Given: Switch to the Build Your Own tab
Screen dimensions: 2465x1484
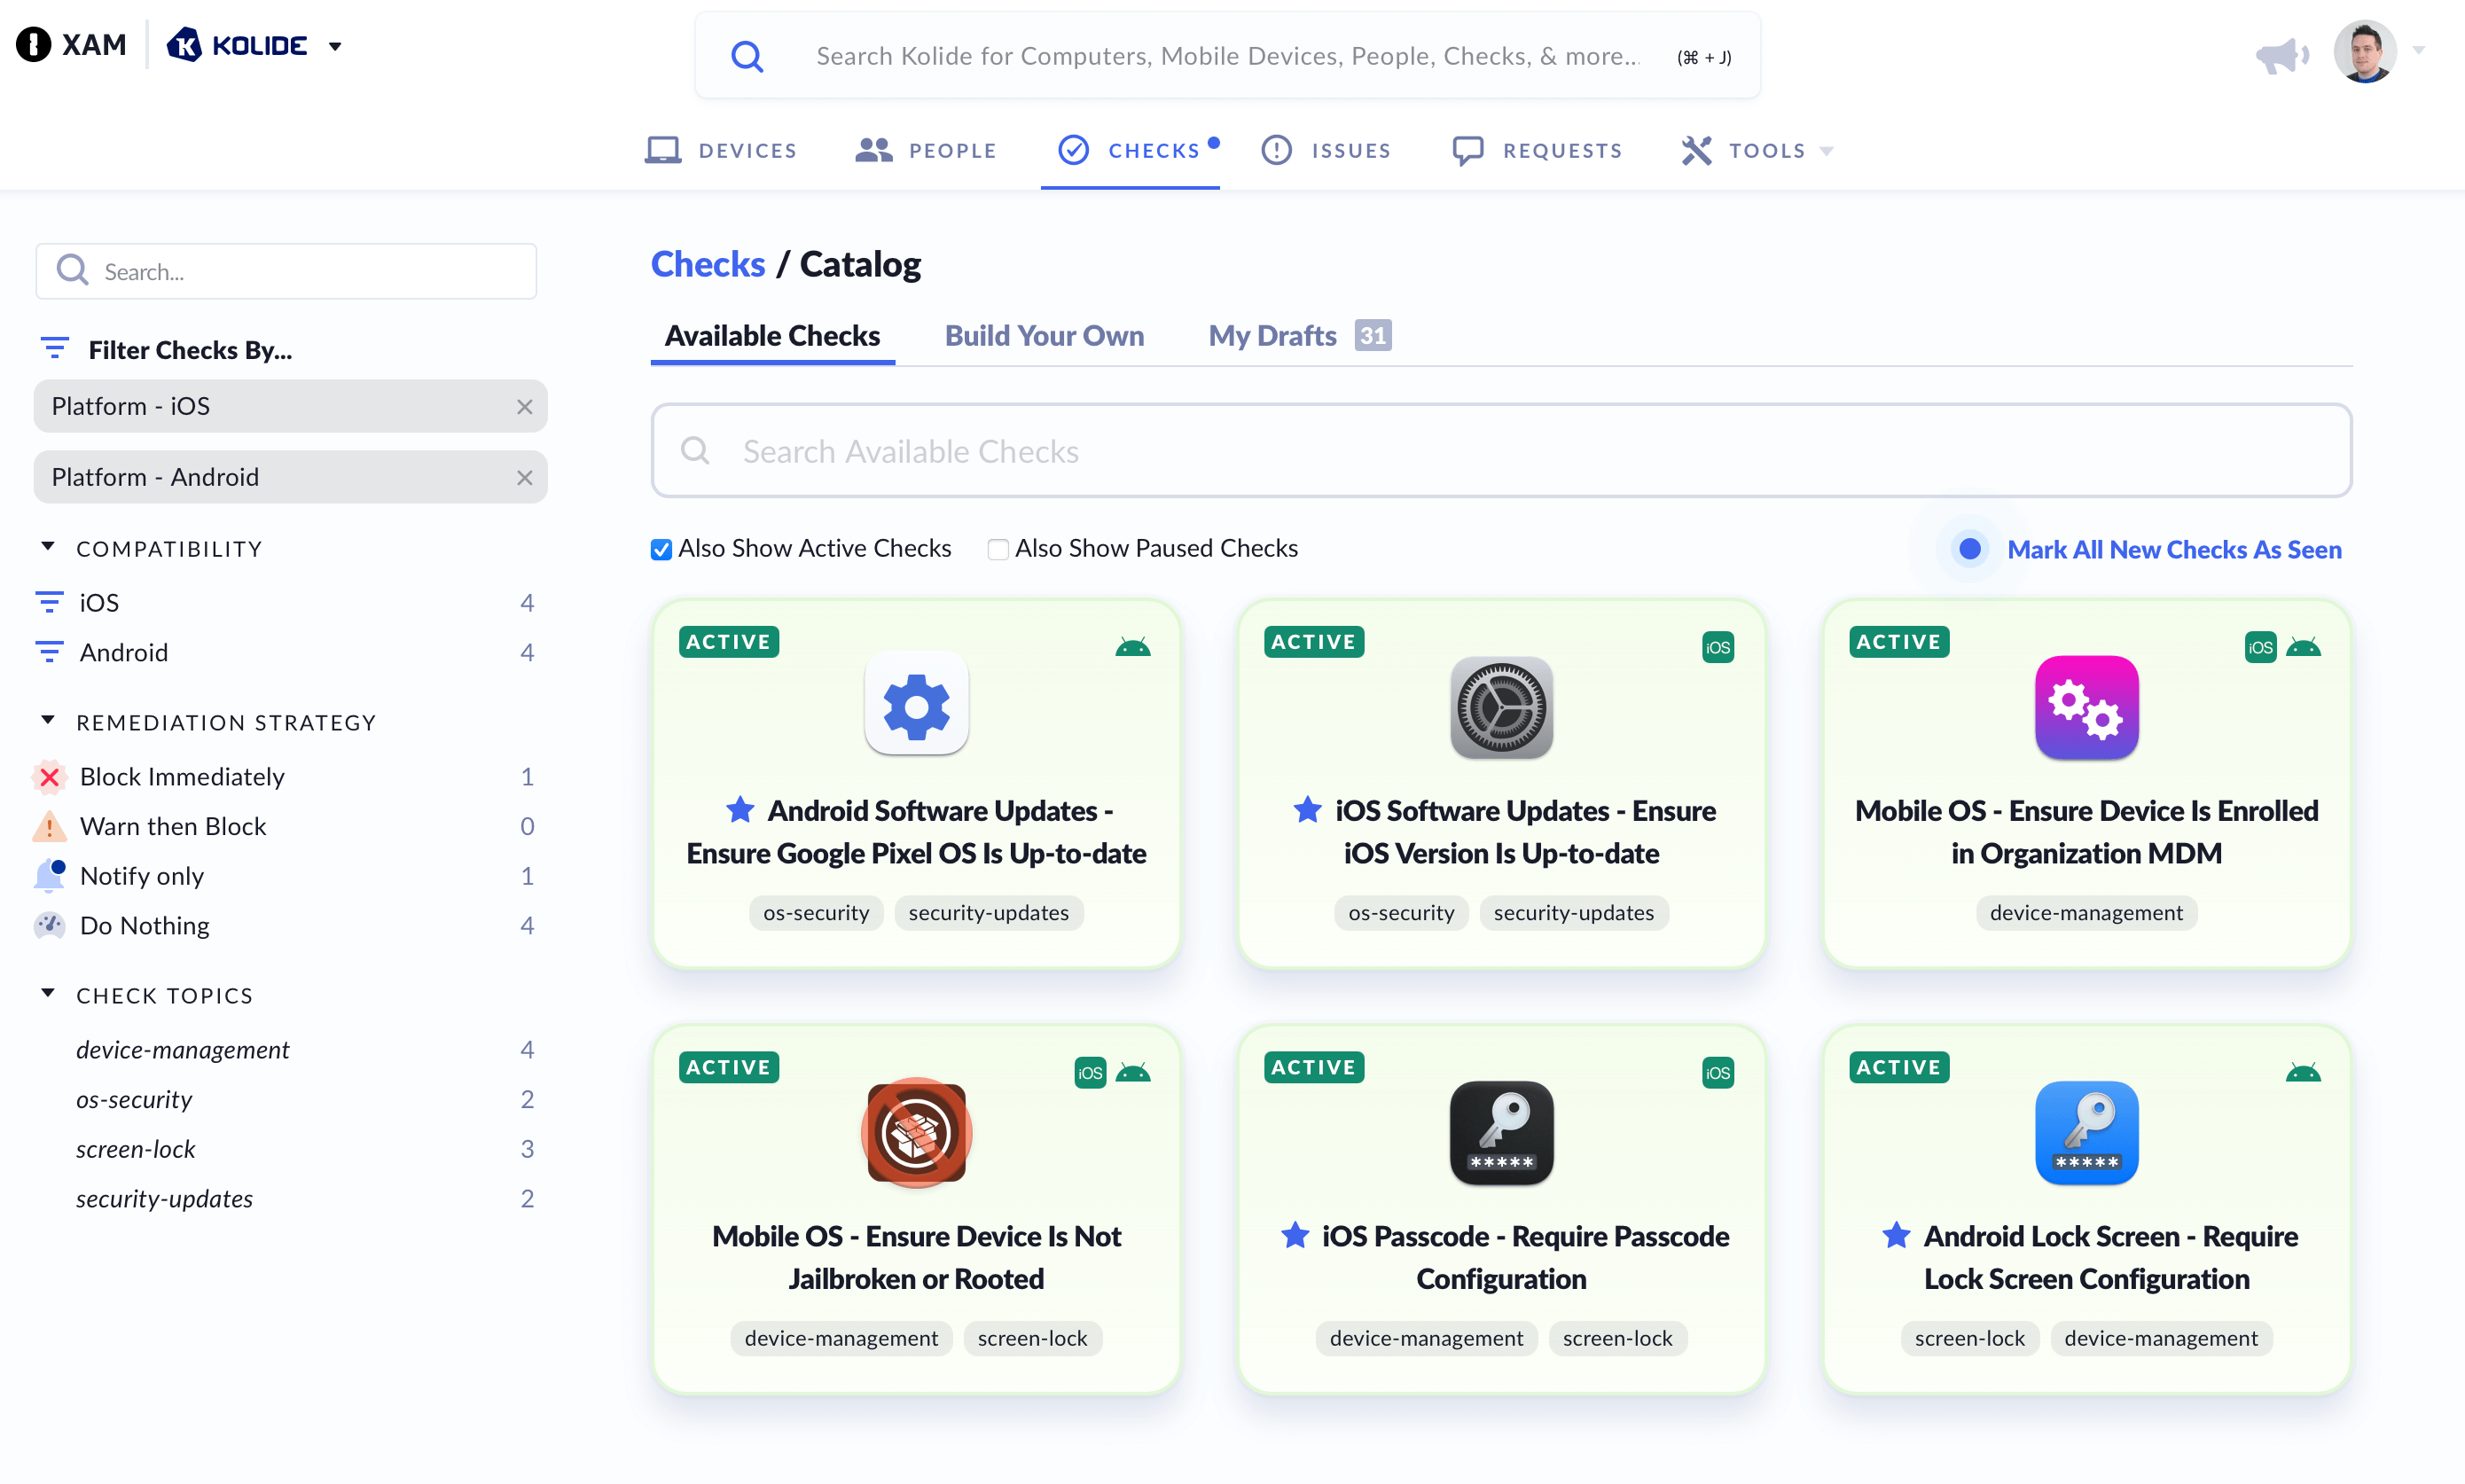Looking at the screenshot, I should 1046,332.
